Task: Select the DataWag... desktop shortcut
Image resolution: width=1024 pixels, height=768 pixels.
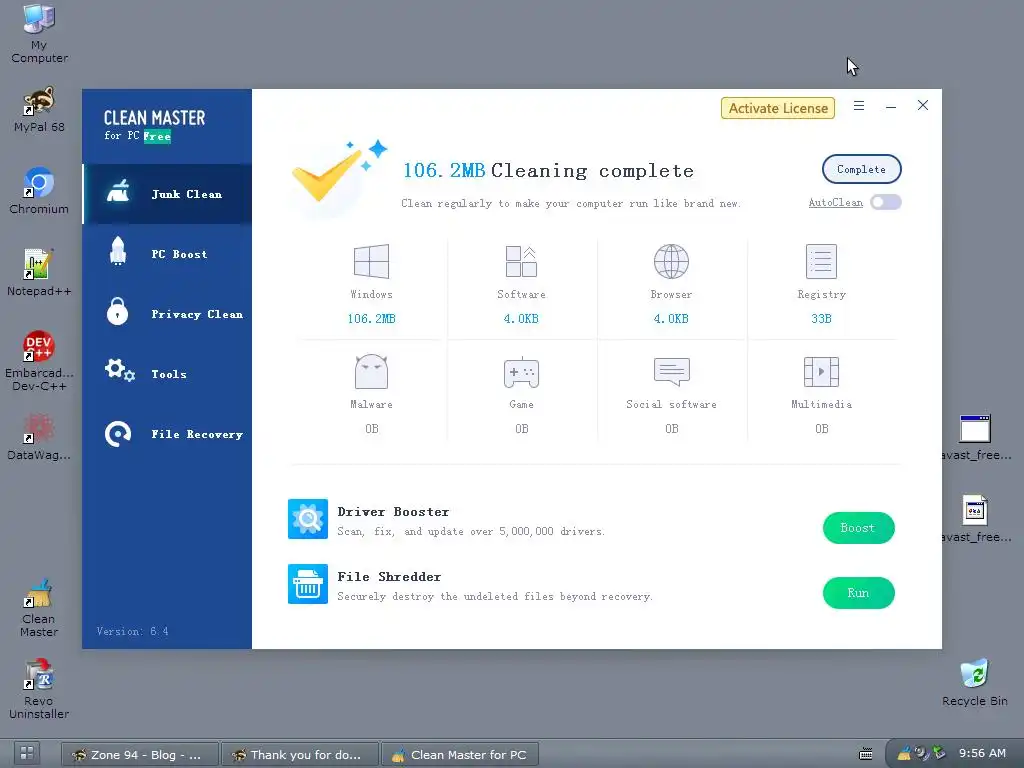Action: [x=39, y=436]
